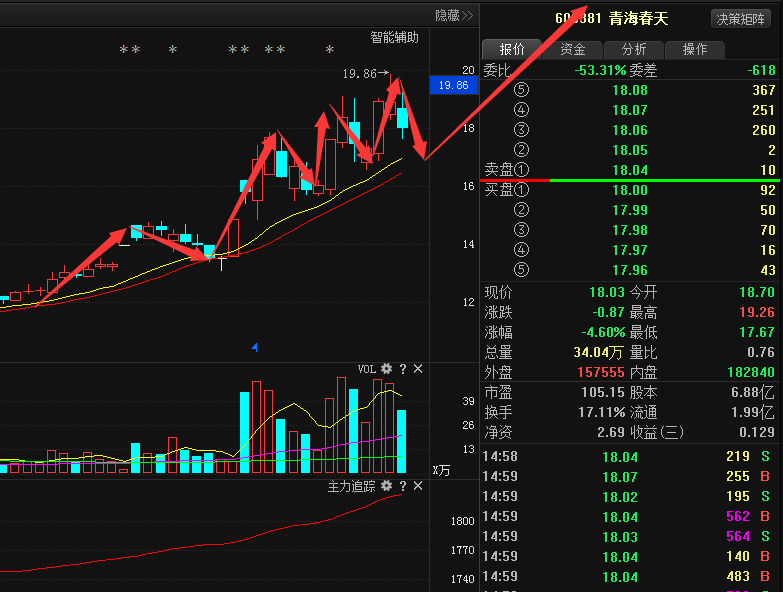Open VOL indicator settings gear
The height and width of the screenshot is (592, 783).
tap(386, 369)
